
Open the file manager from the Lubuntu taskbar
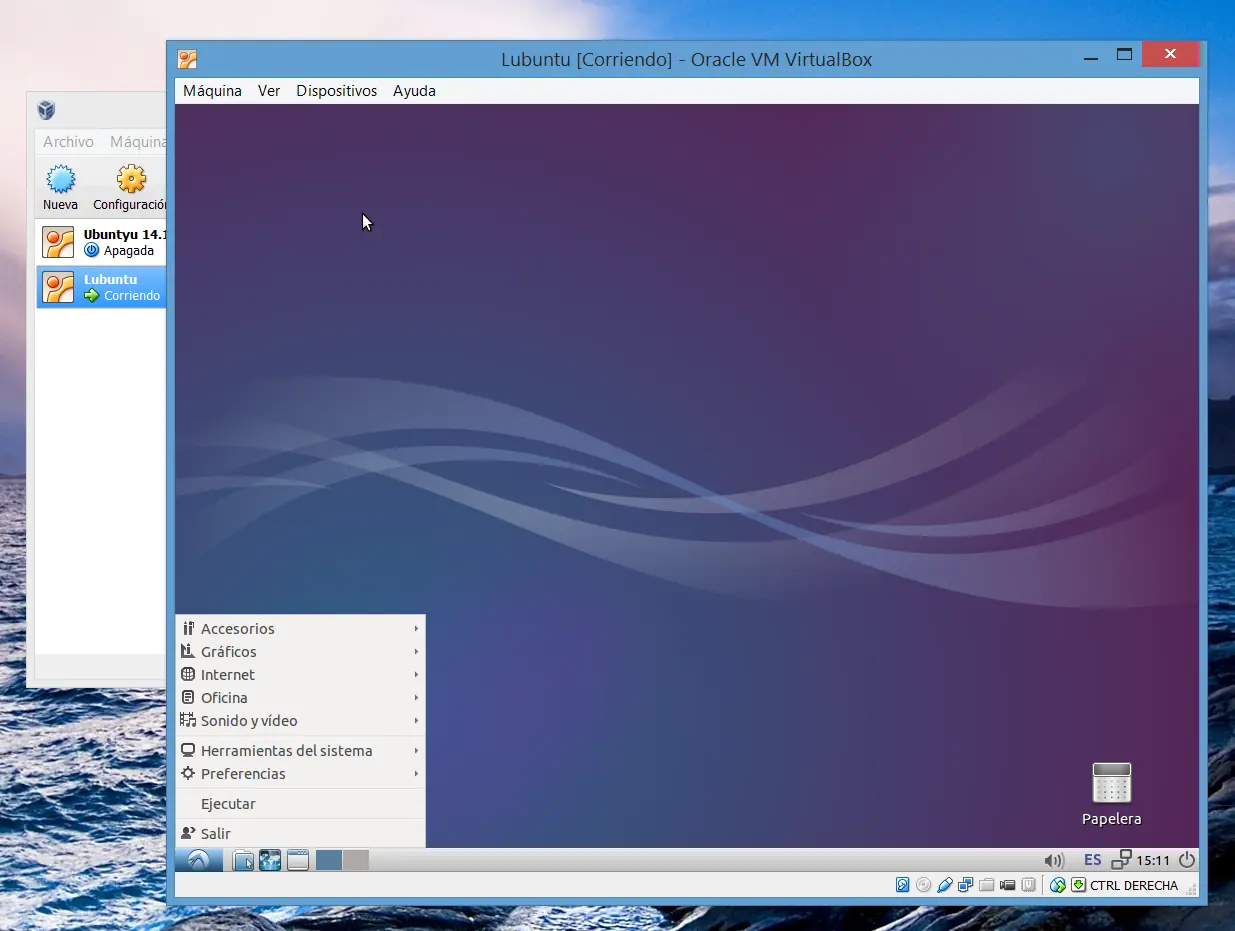[243, 860]
